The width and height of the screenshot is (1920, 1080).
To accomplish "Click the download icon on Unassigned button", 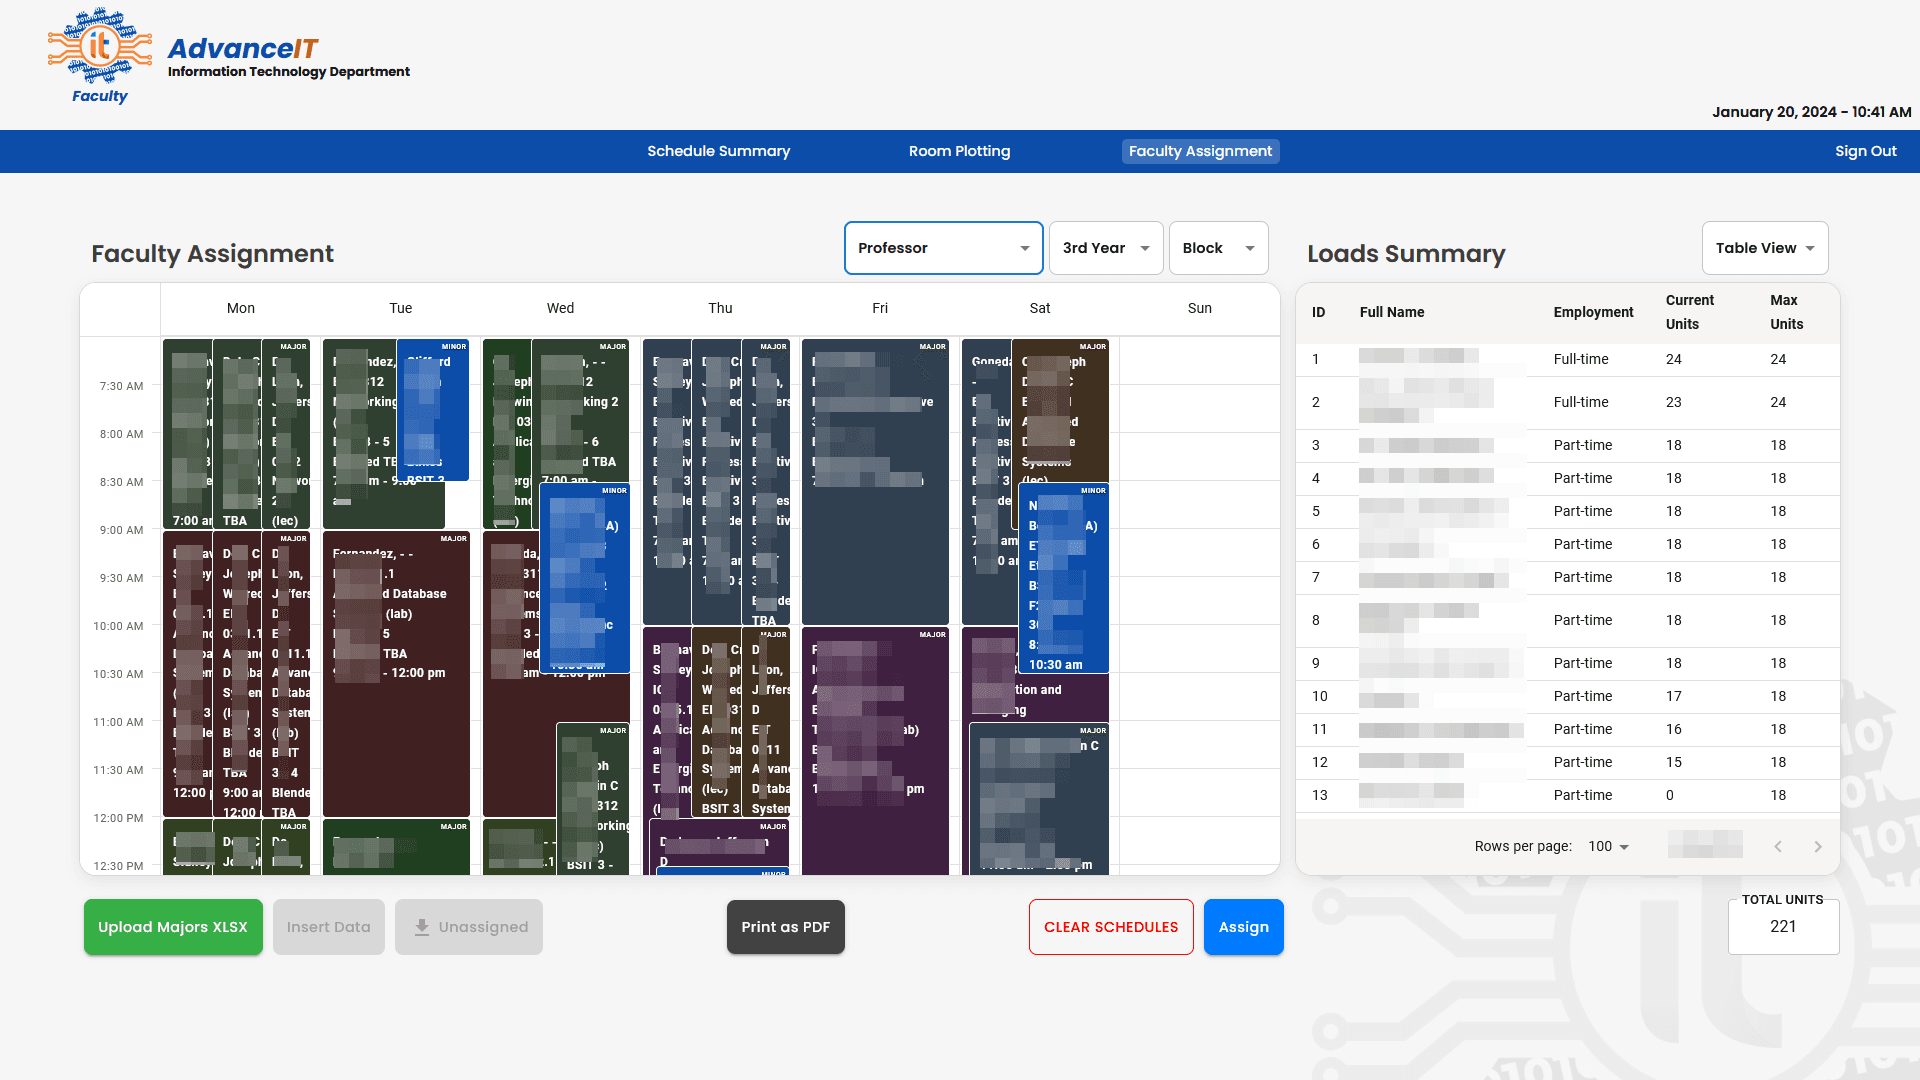I will coord(422,927).
